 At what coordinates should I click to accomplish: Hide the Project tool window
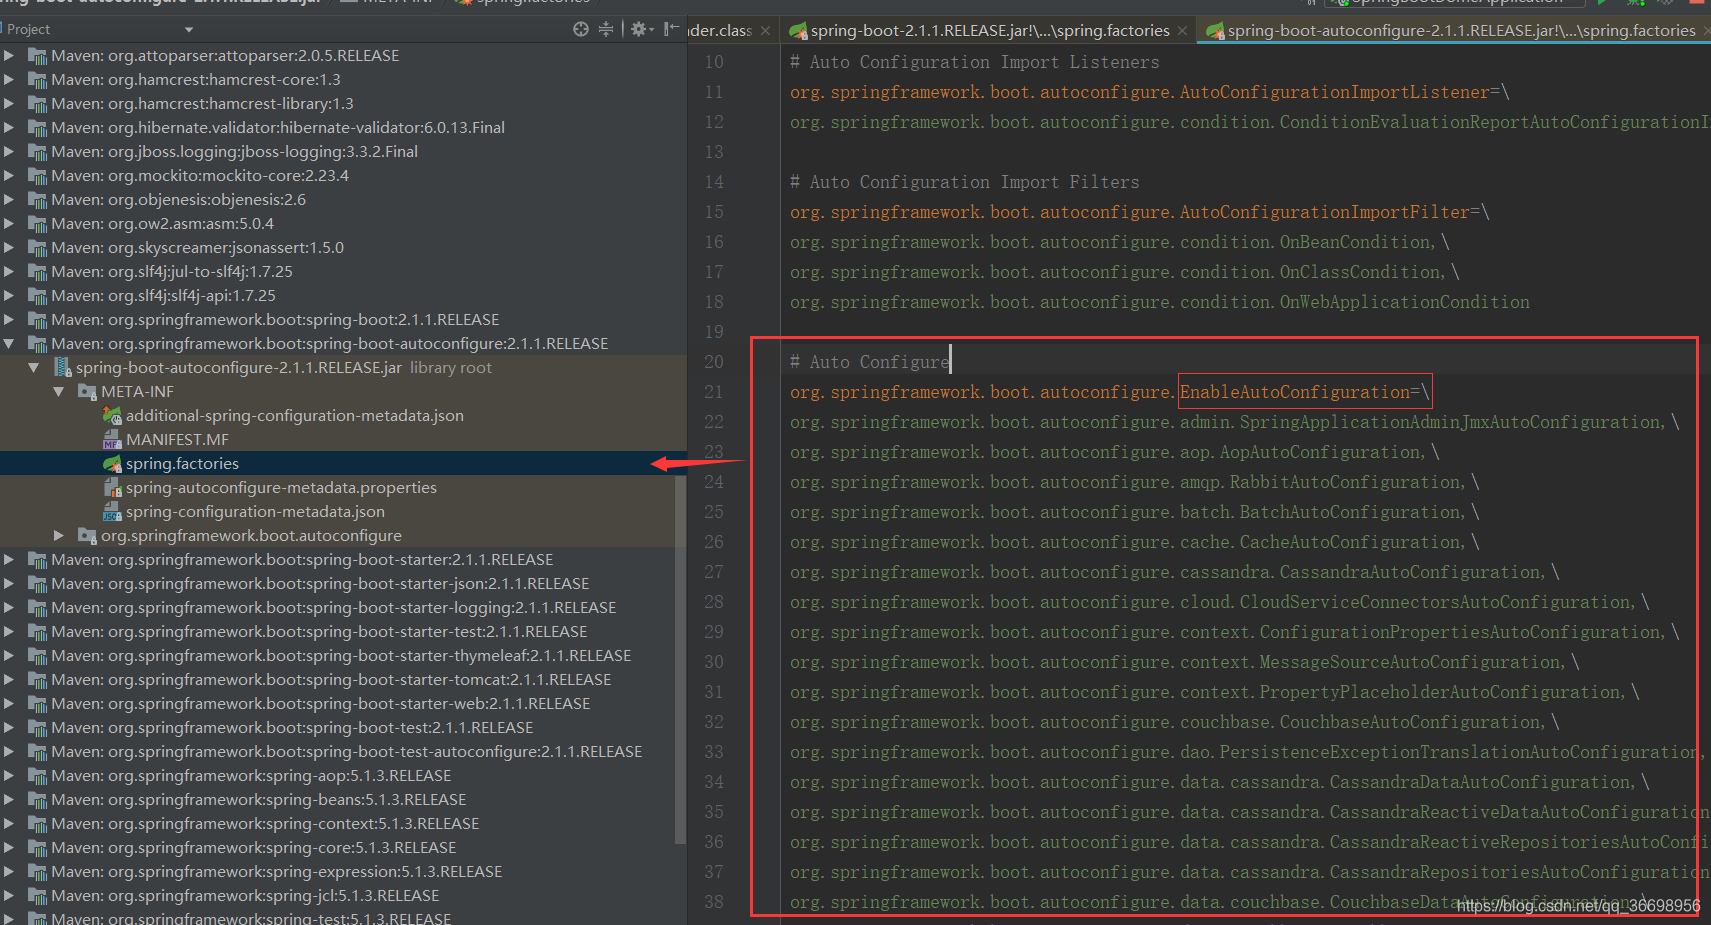pyautogui.click(x=671, y=29)
